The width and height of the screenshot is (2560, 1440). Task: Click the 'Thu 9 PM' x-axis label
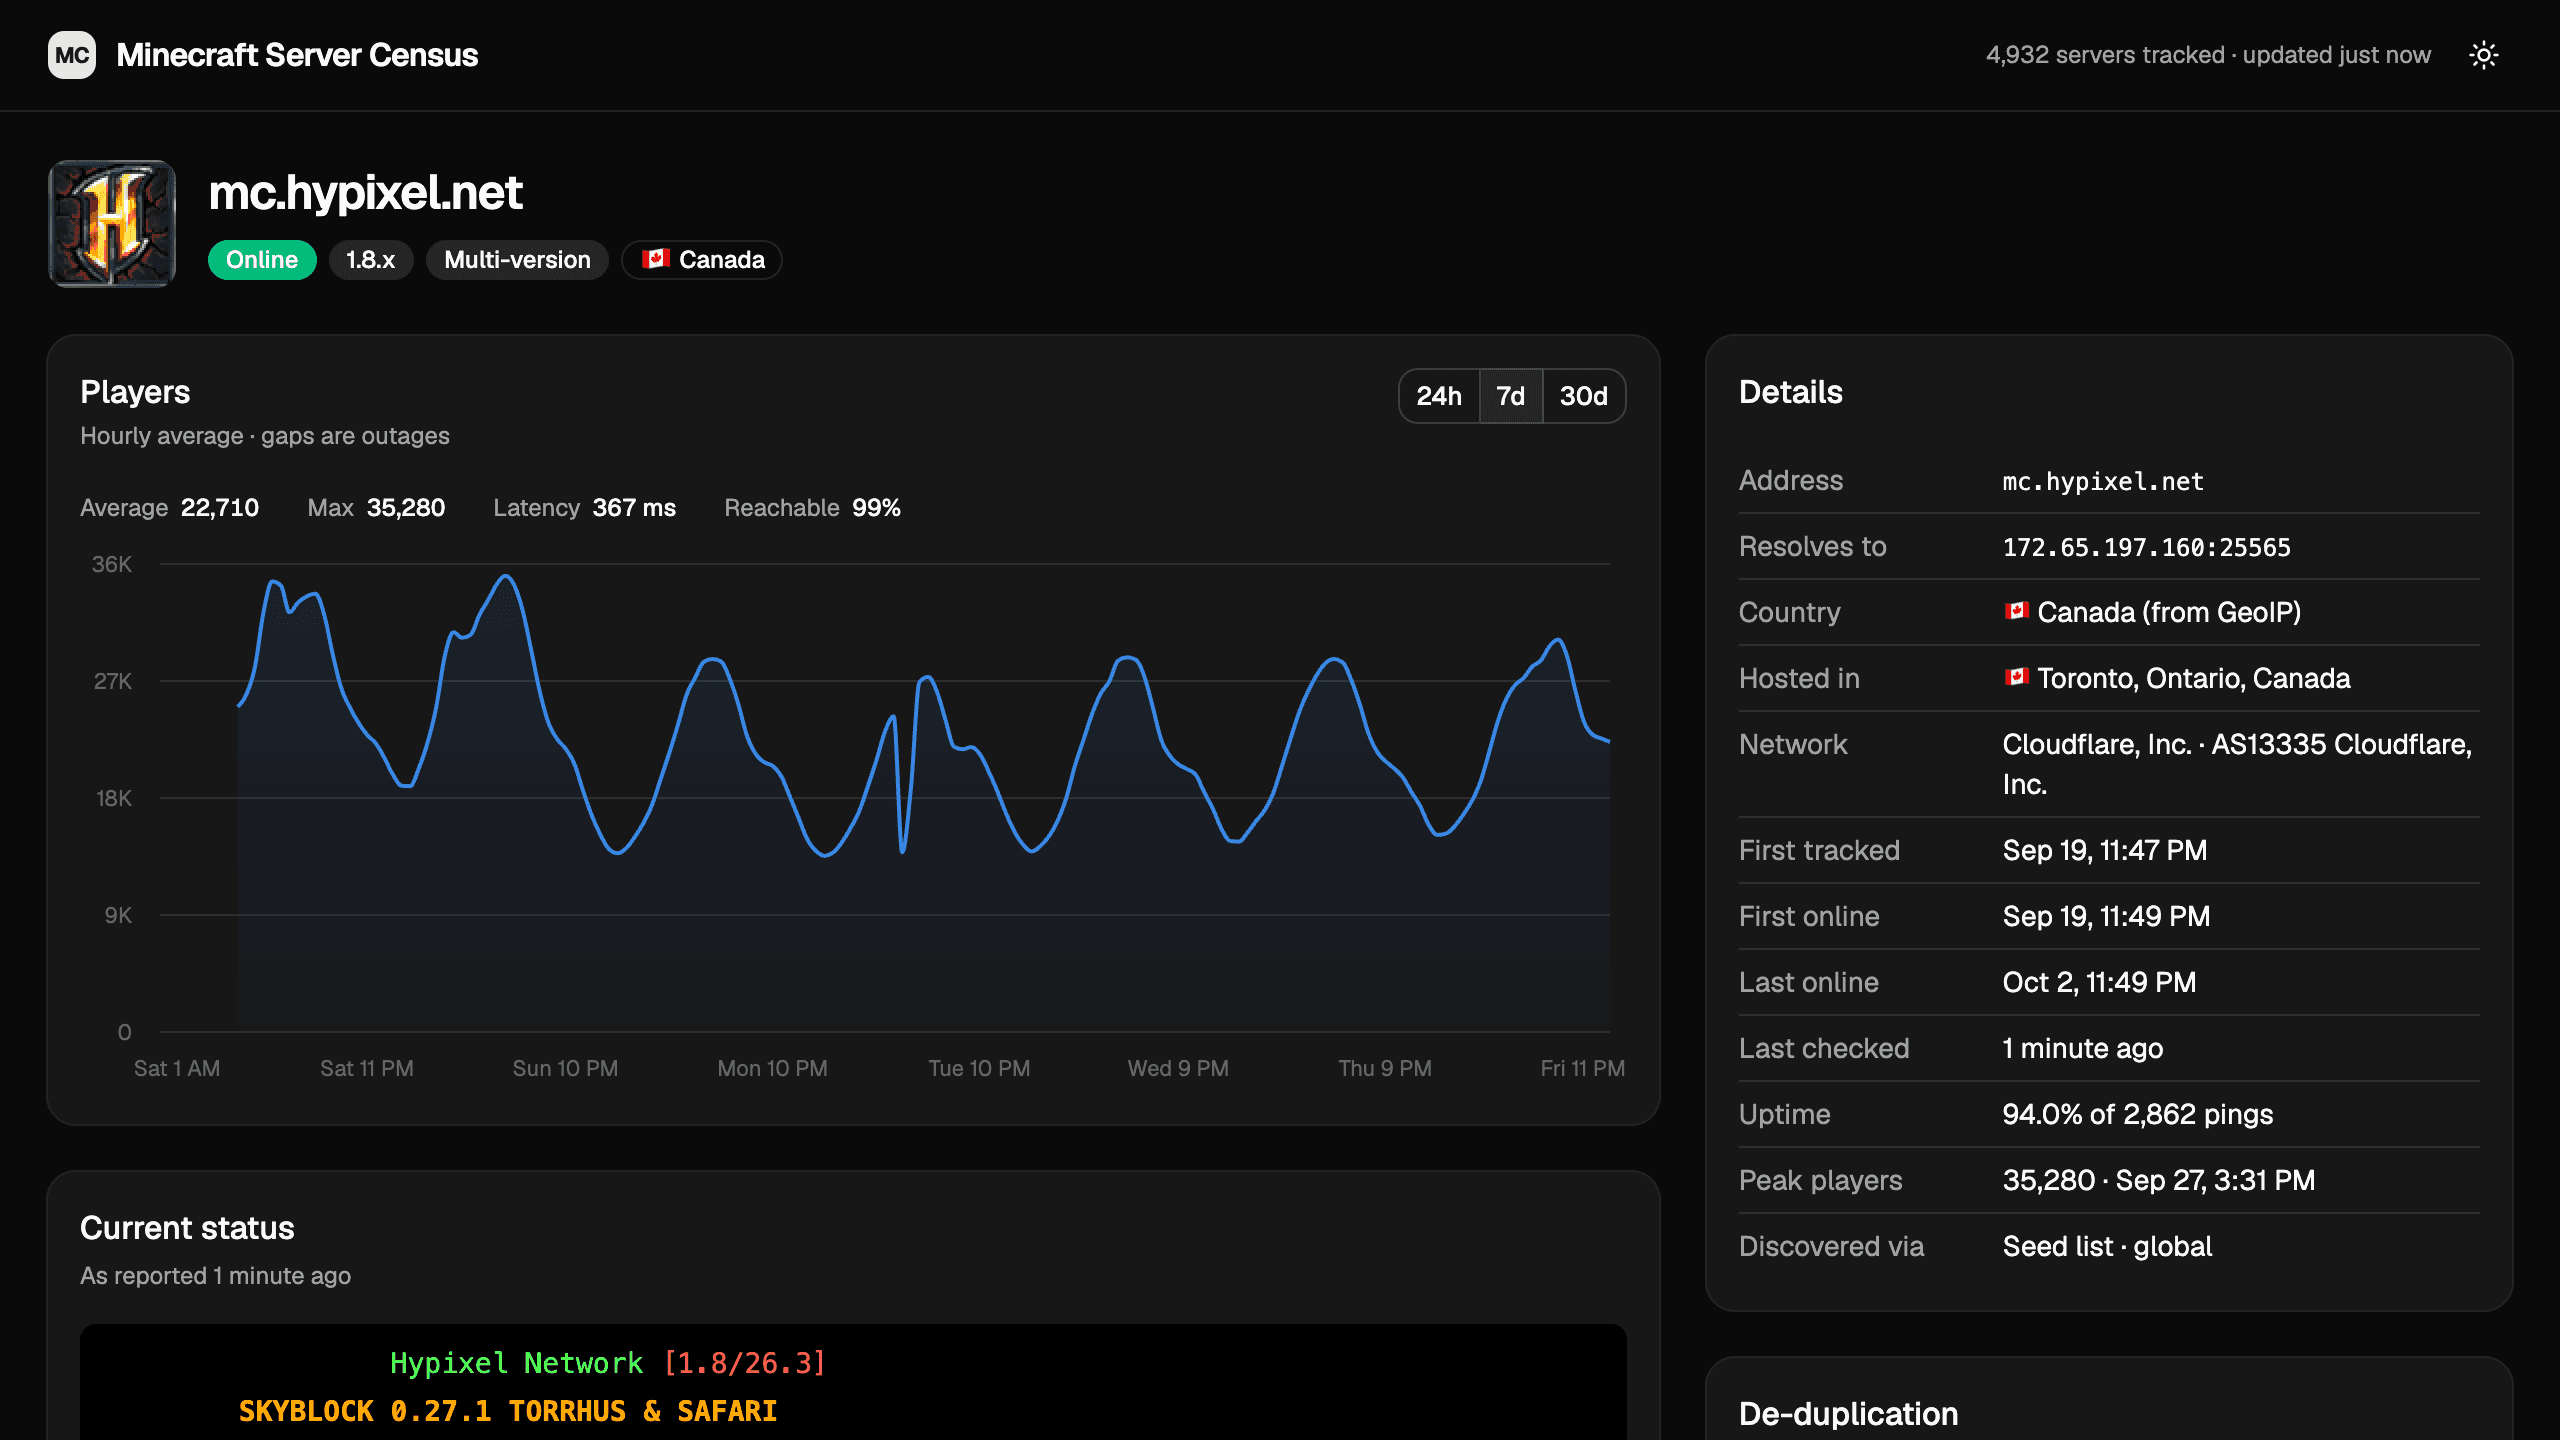tap(1385, 1068)
